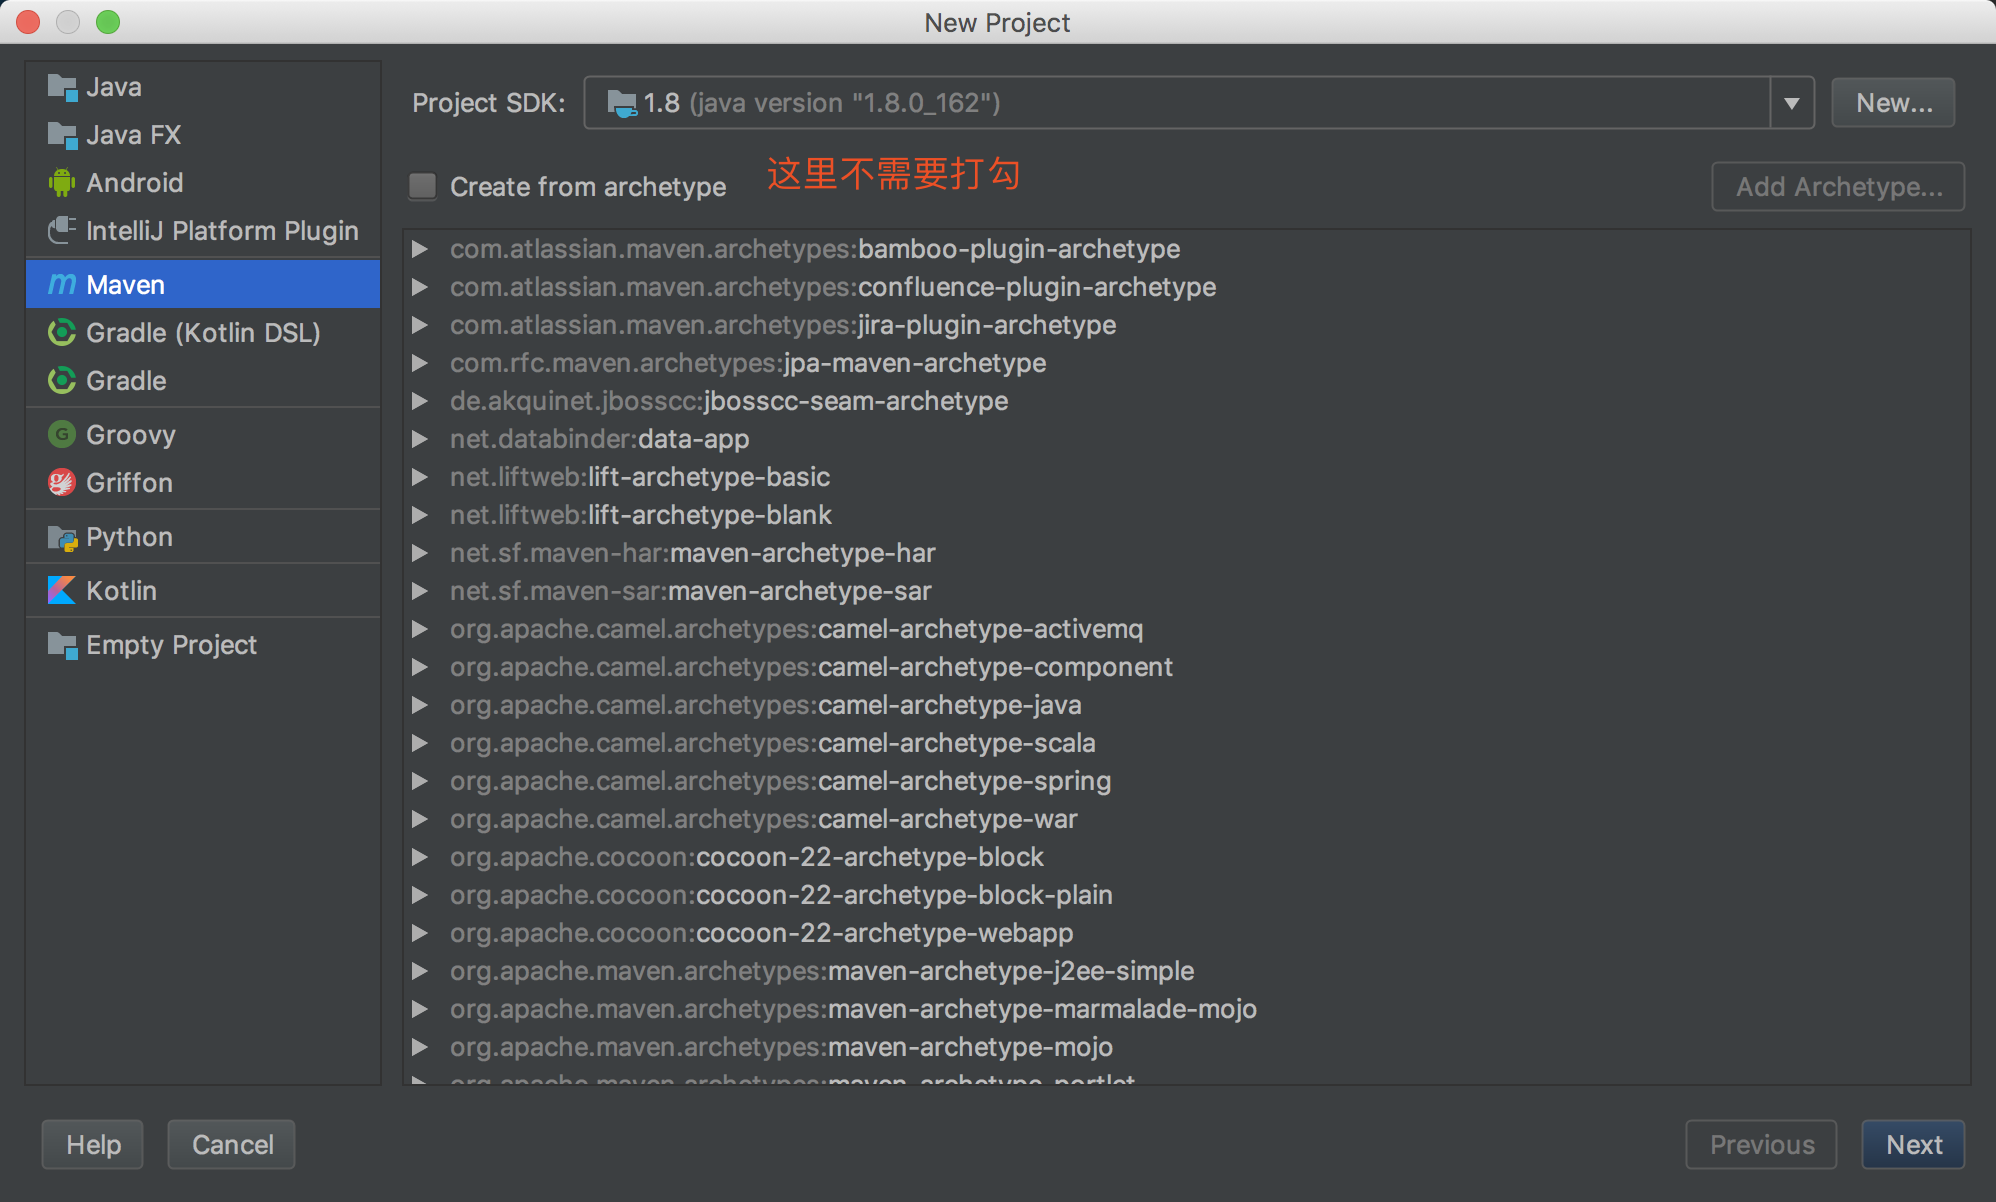Expand lift-archetype-blank node

pos(420,515)
